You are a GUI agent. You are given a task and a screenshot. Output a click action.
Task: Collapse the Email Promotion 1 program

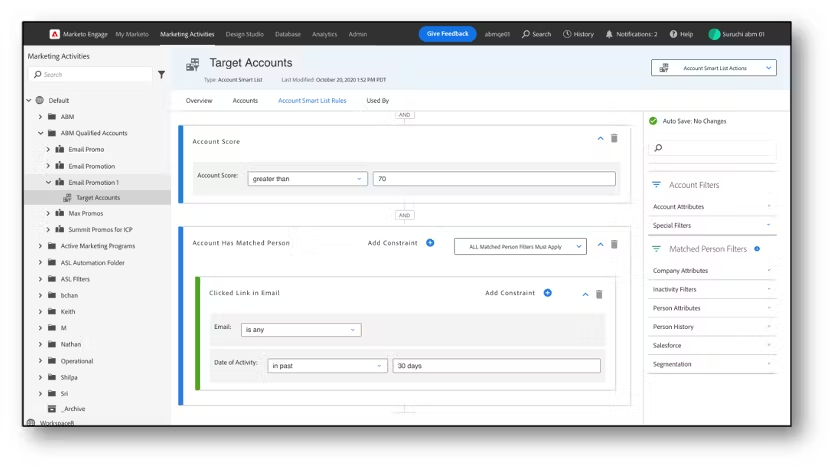48,182
